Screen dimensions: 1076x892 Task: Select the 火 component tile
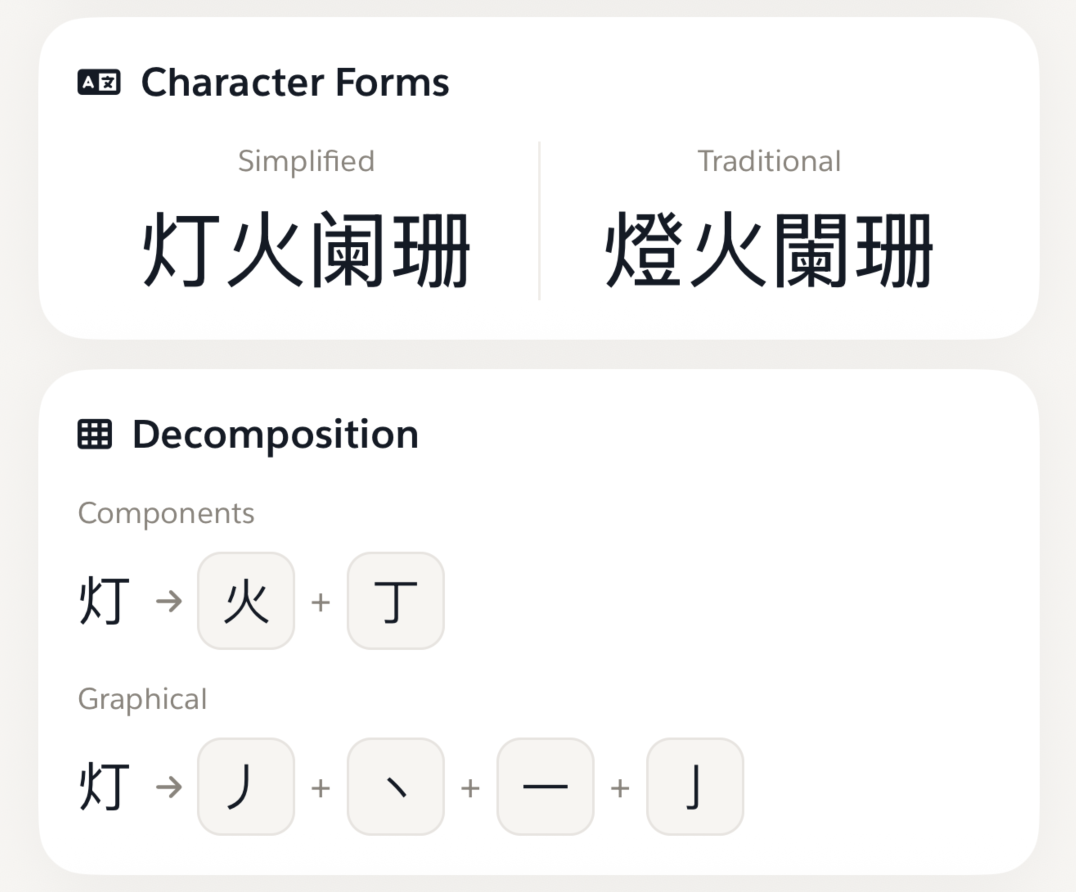coord(246,600)
